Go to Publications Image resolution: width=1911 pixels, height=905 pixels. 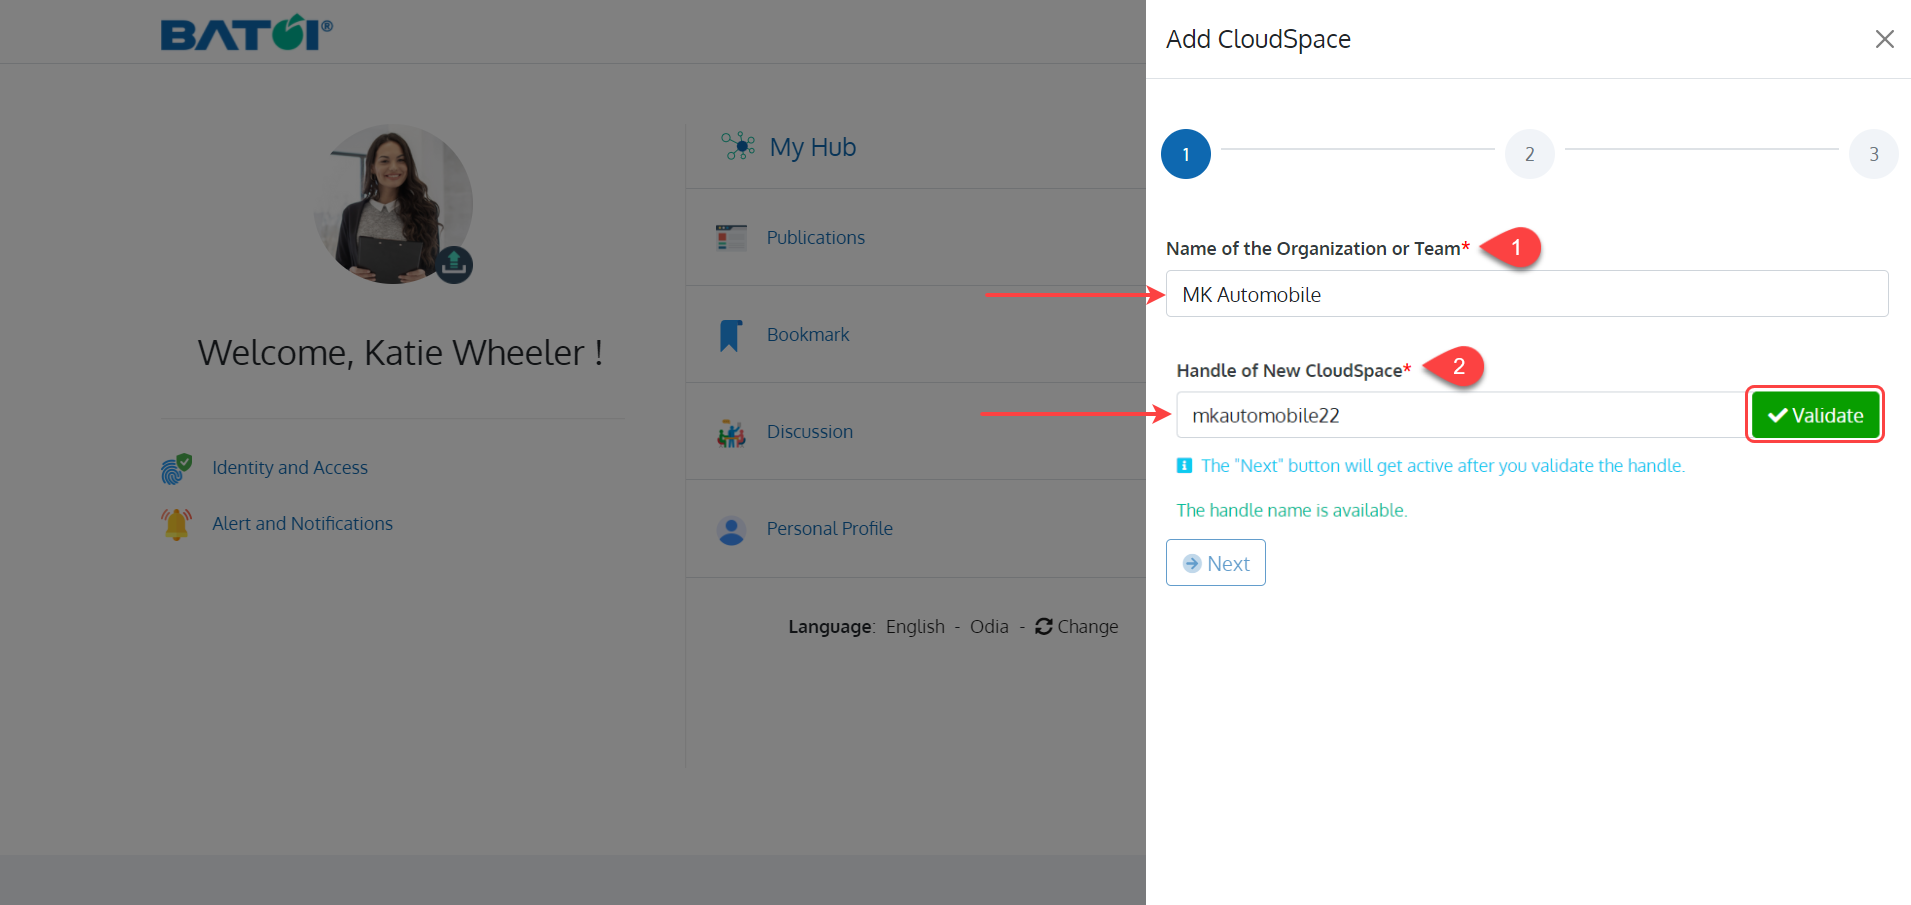[x=815, y=238]
